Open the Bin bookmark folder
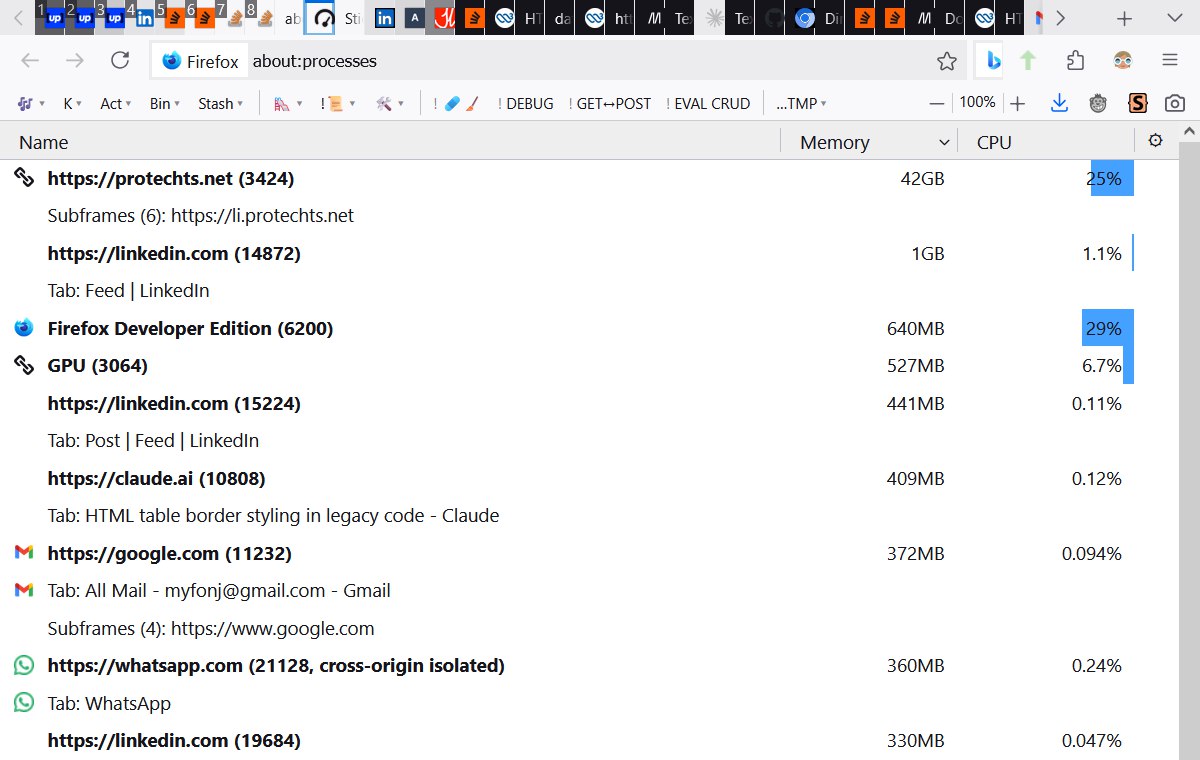This screenshot has width=1200, height=760. 165,103
